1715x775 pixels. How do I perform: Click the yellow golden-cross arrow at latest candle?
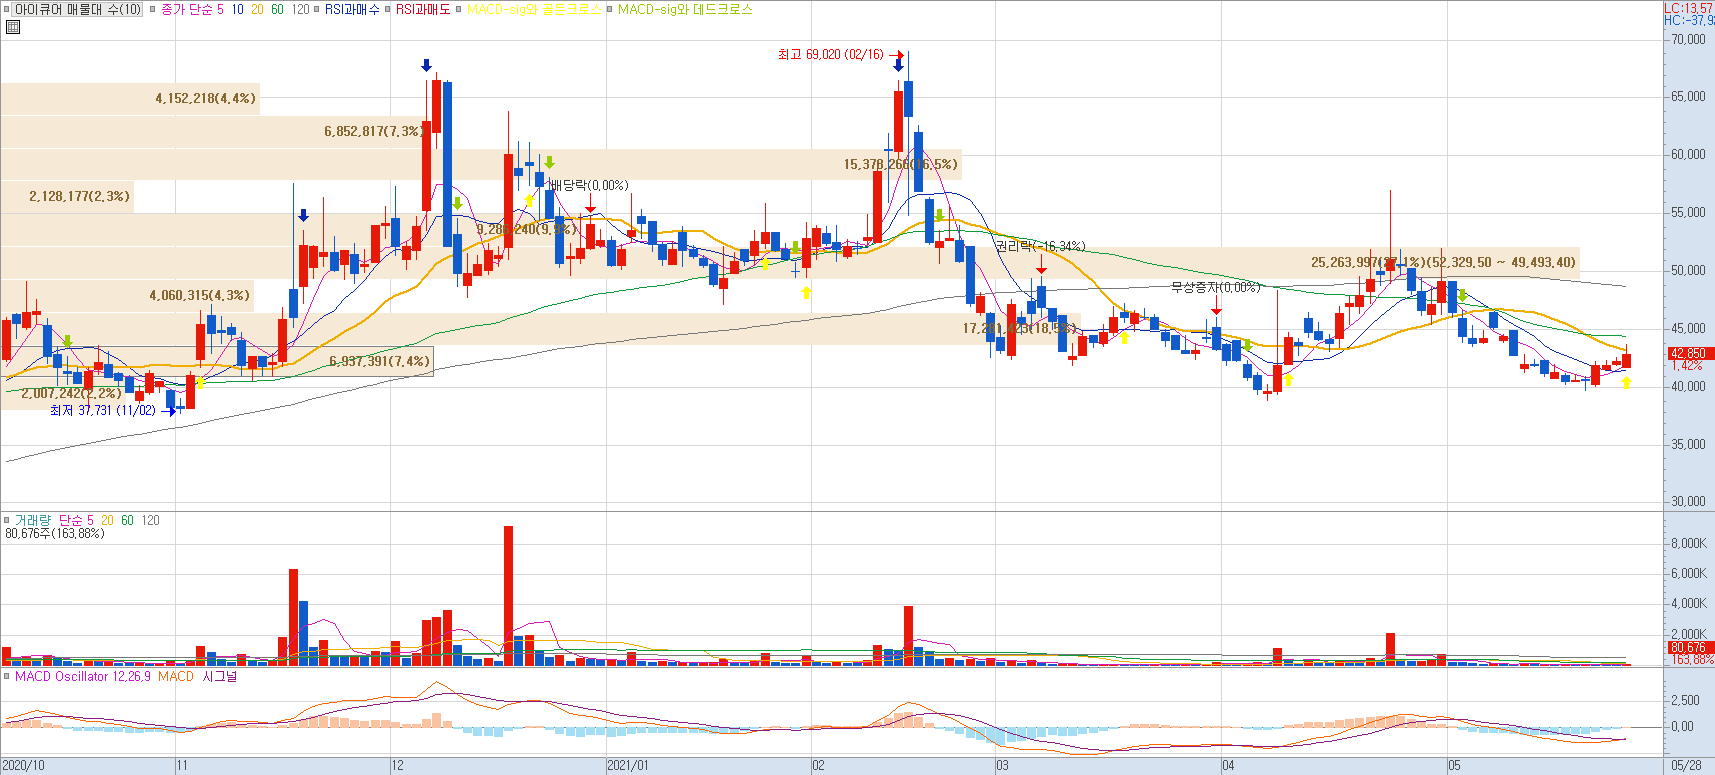coord(1627,382)
